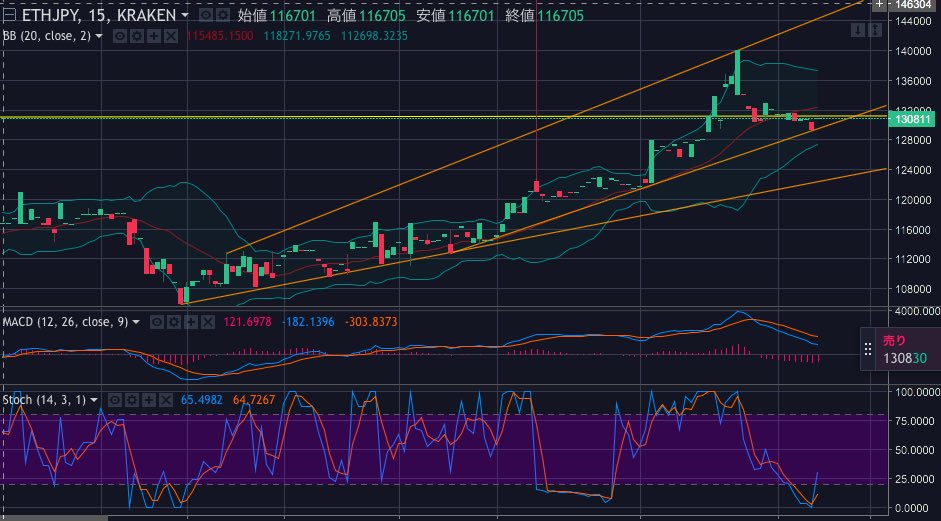
Task: Click the 始値 116701 open value
Action: click(x=277, y=15)
